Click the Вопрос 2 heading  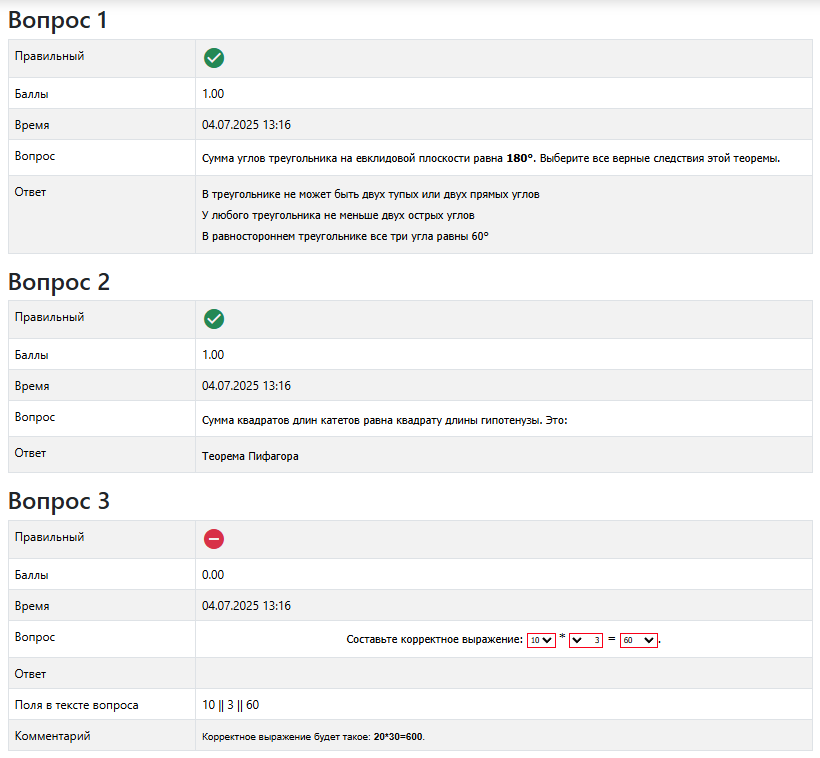tap(58, 282)
